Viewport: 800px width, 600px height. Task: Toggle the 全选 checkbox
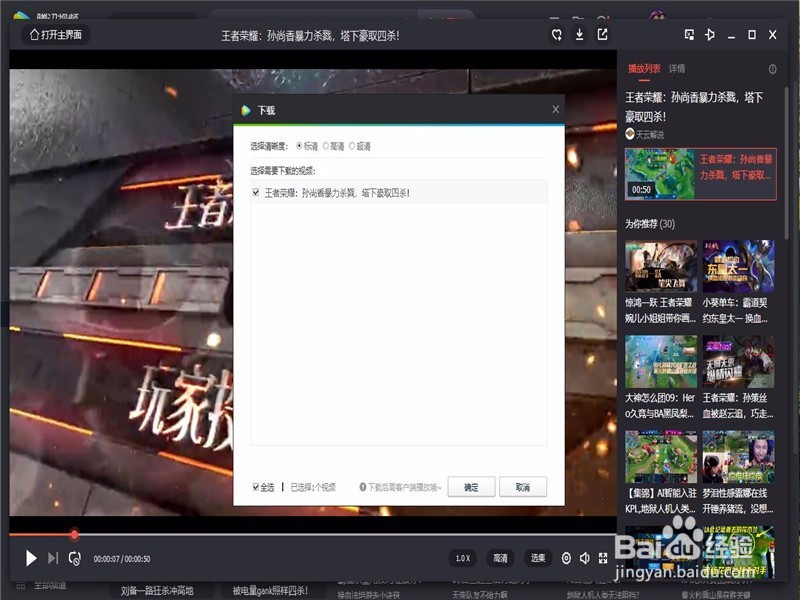pyautogui.click(x=256, y=487)
